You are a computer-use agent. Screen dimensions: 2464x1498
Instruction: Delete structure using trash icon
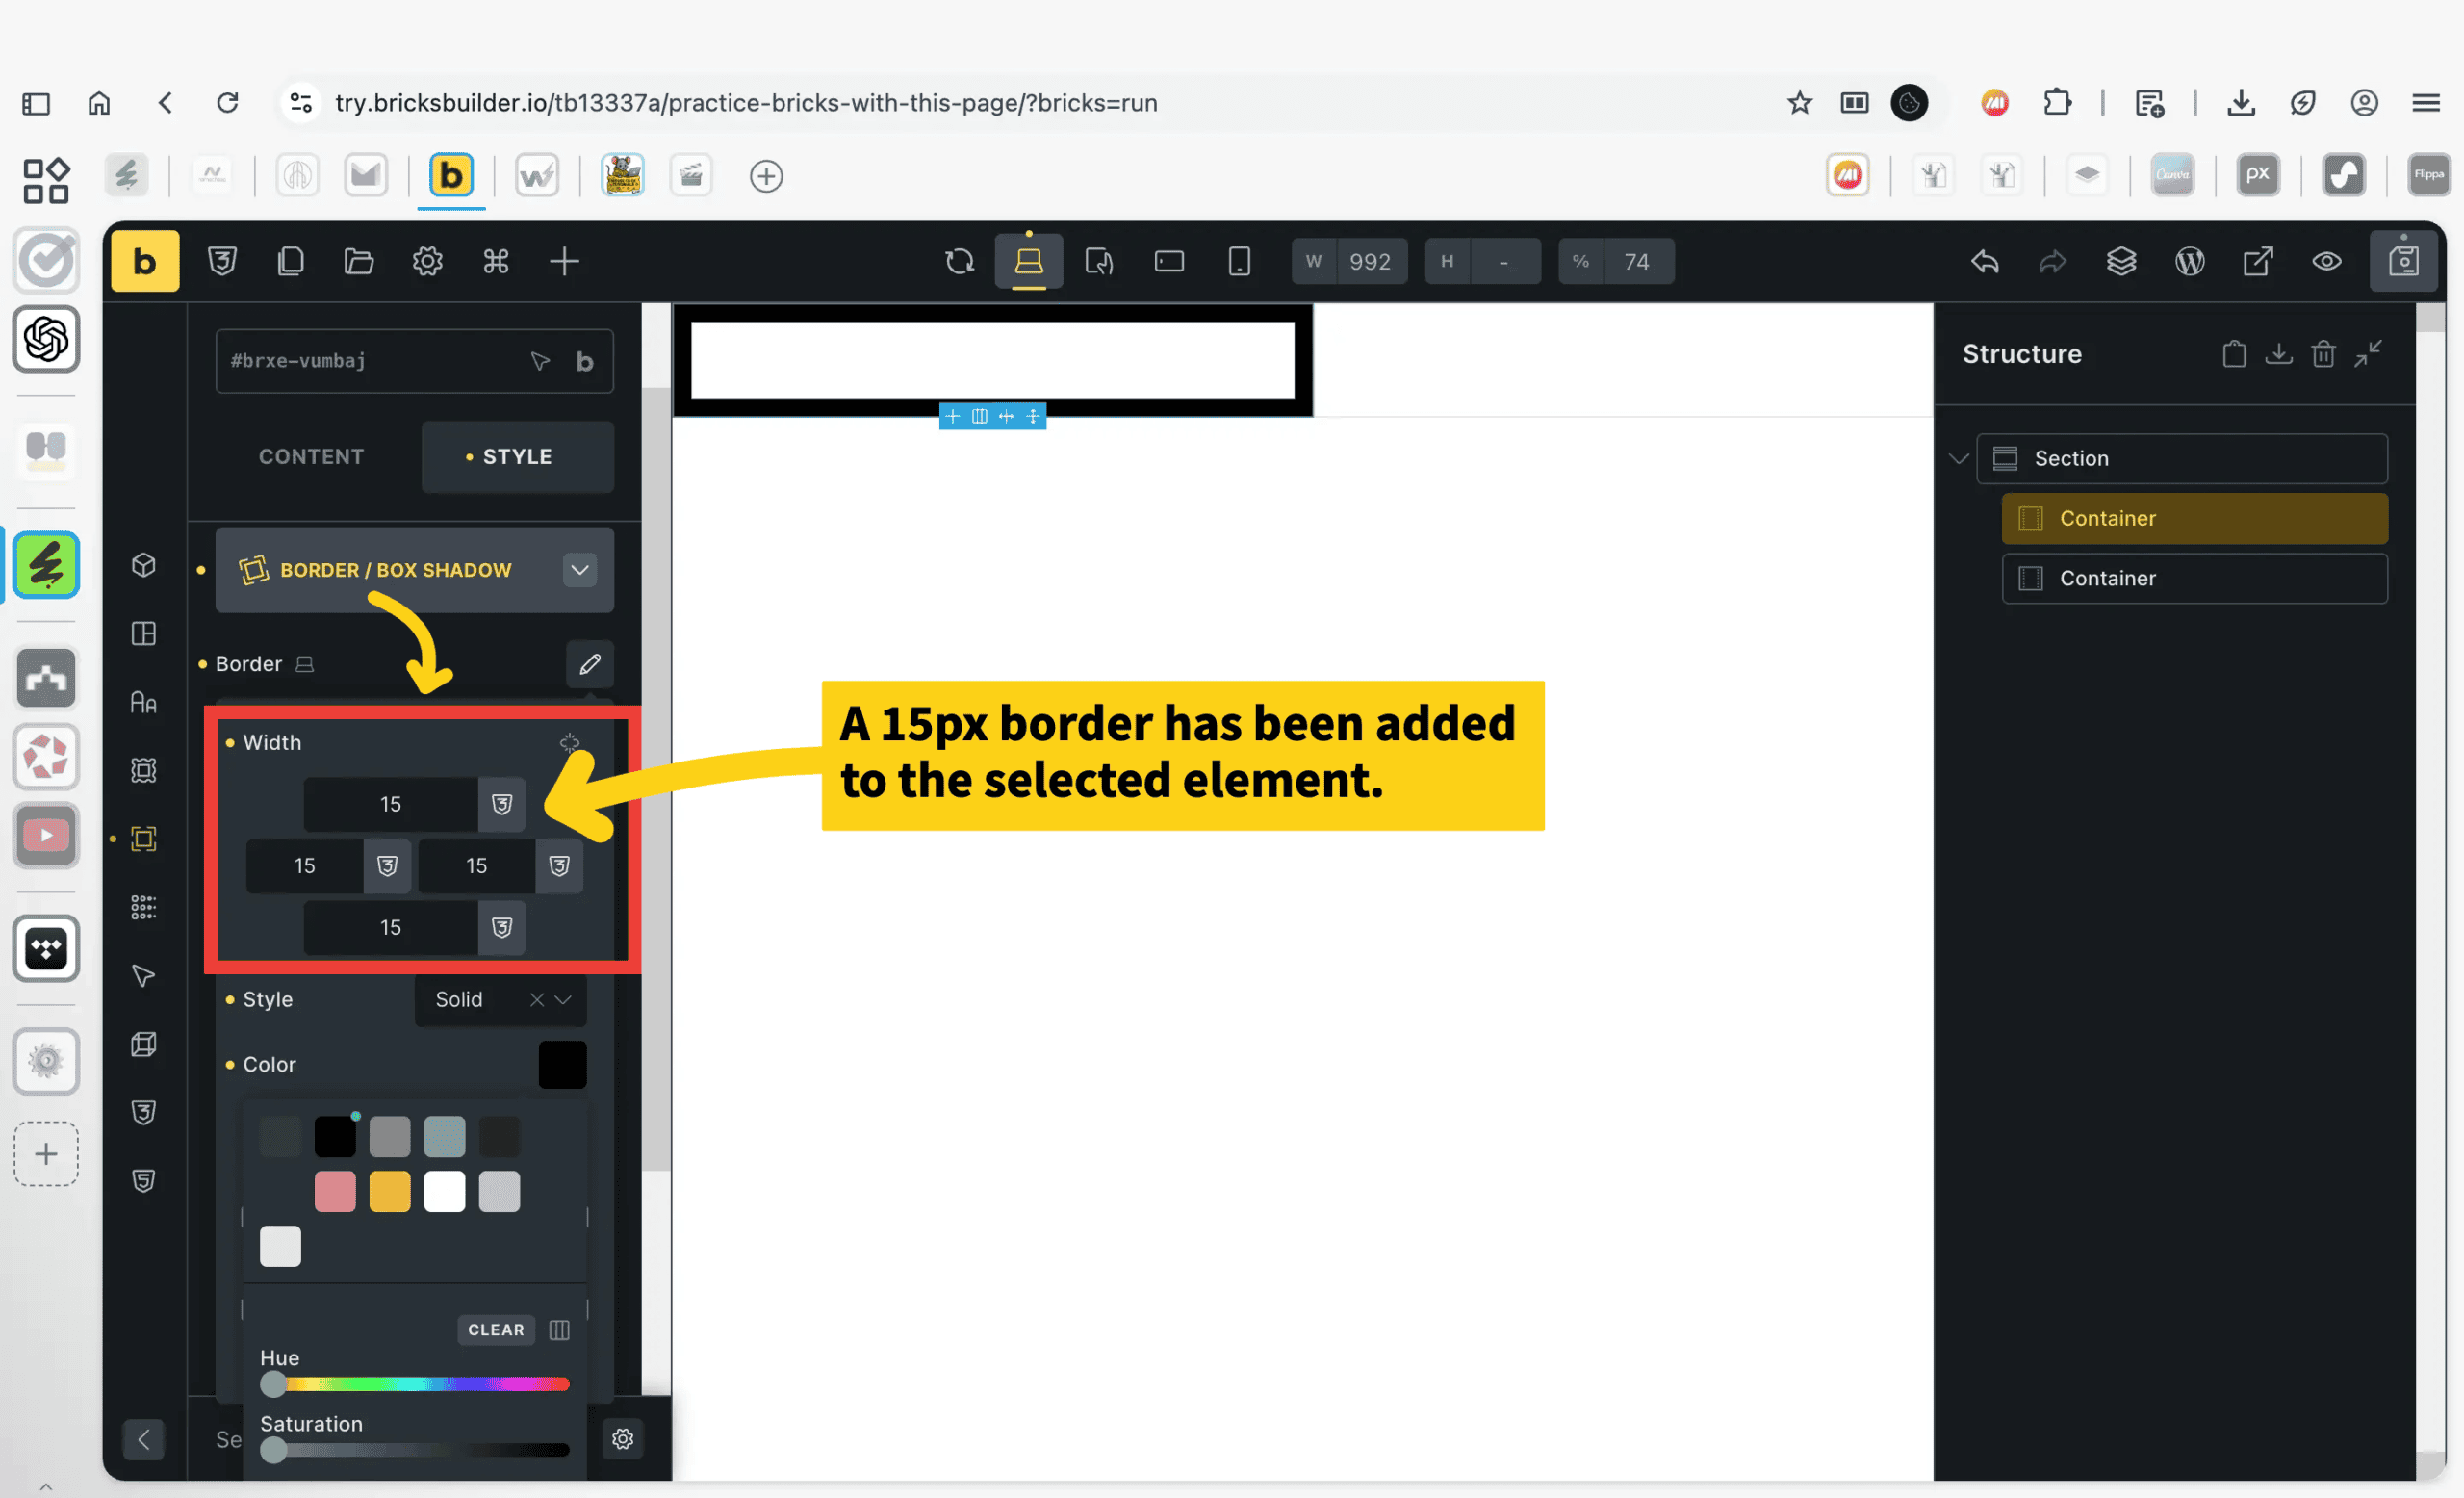[x=2323, y=354]
